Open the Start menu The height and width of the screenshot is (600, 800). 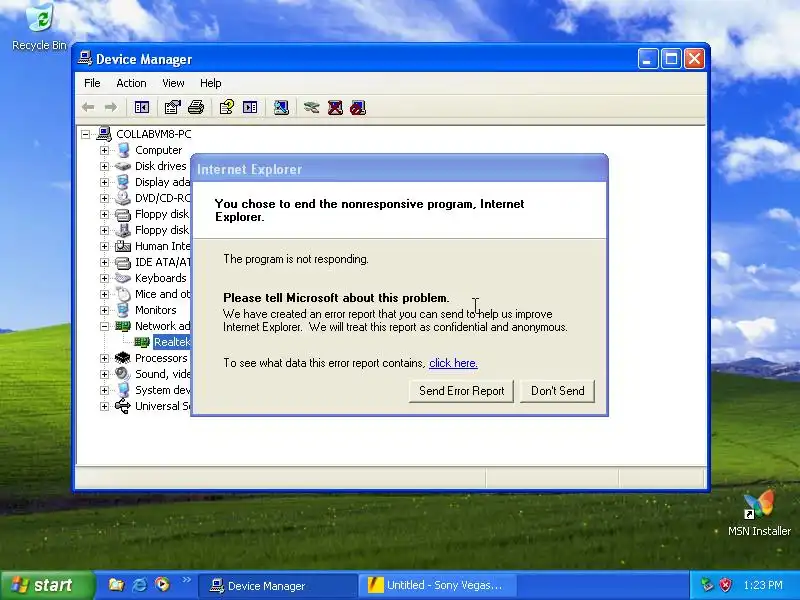47,585
